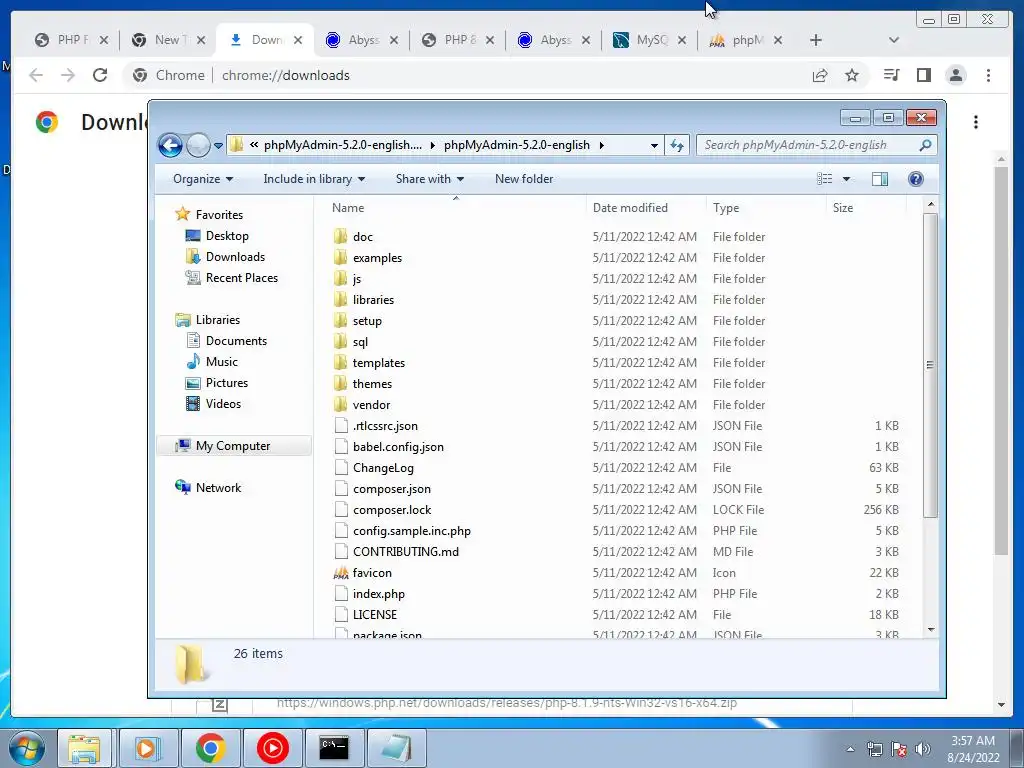The image size is (1024, 768).
Task: Select Videos library
Action: coord(223,404)
